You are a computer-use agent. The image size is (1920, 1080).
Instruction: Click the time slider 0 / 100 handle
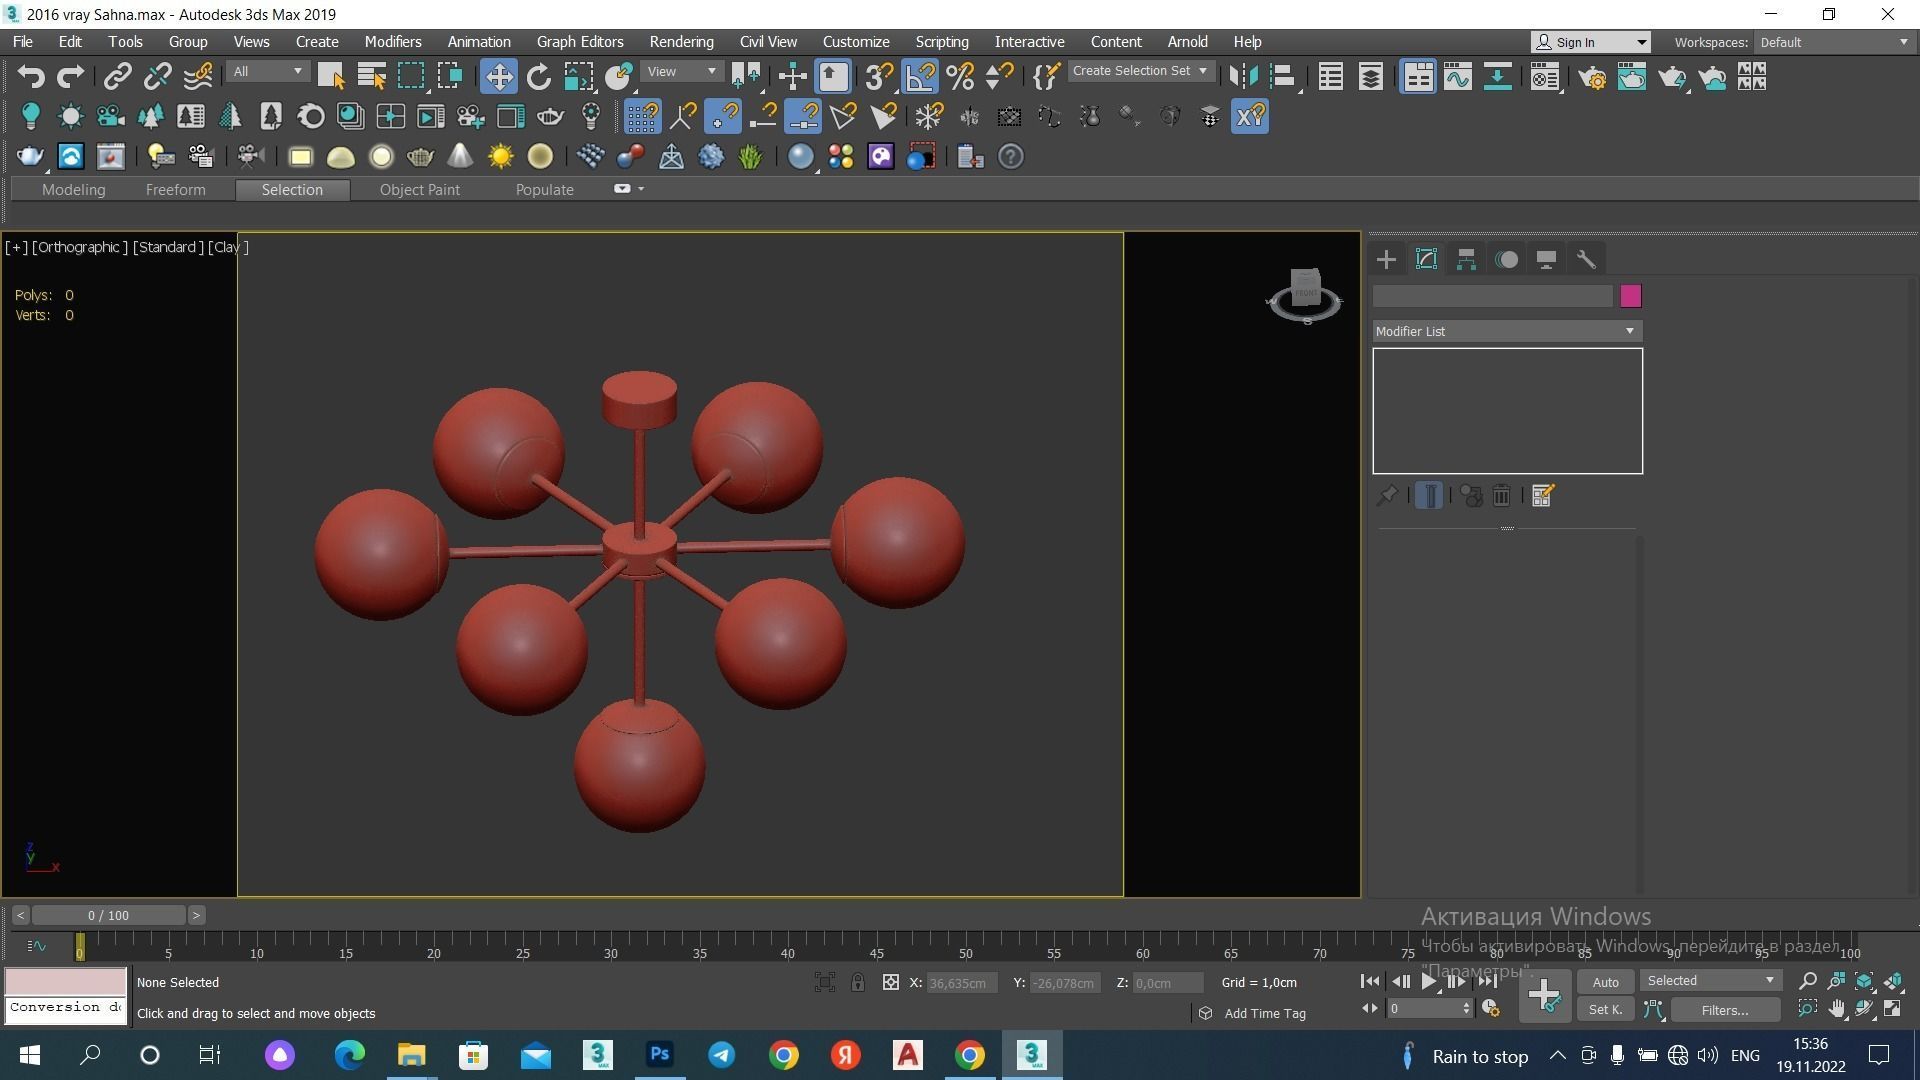click(108, 916)
